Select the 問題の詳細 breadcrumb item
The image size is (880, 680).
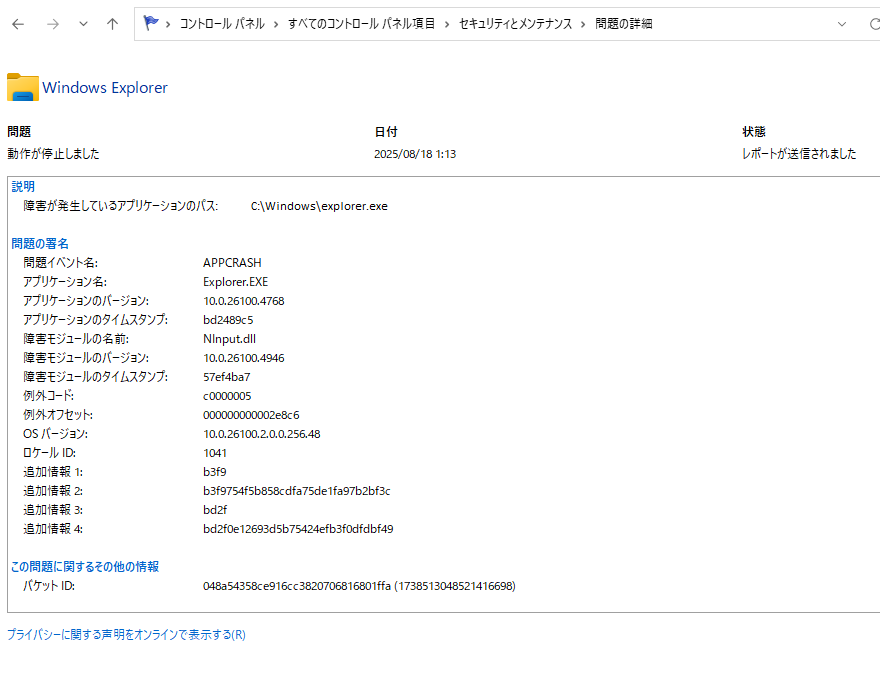623,24
